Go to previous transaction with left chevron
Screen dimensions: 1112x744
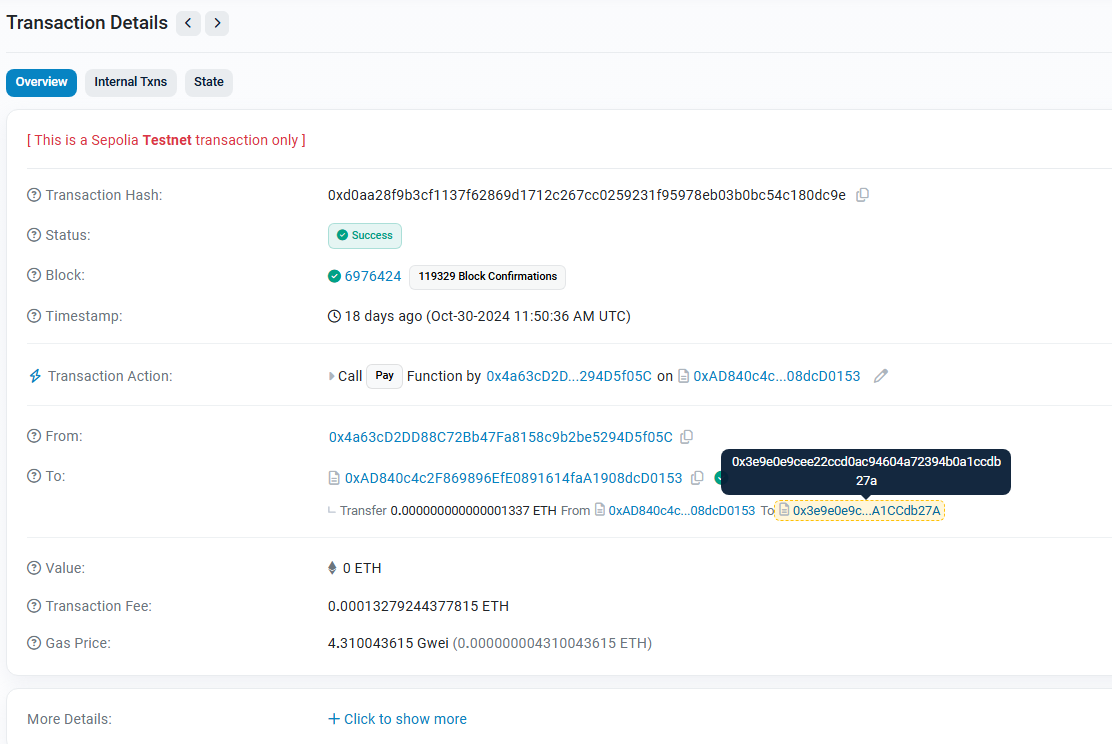point(188,23)
